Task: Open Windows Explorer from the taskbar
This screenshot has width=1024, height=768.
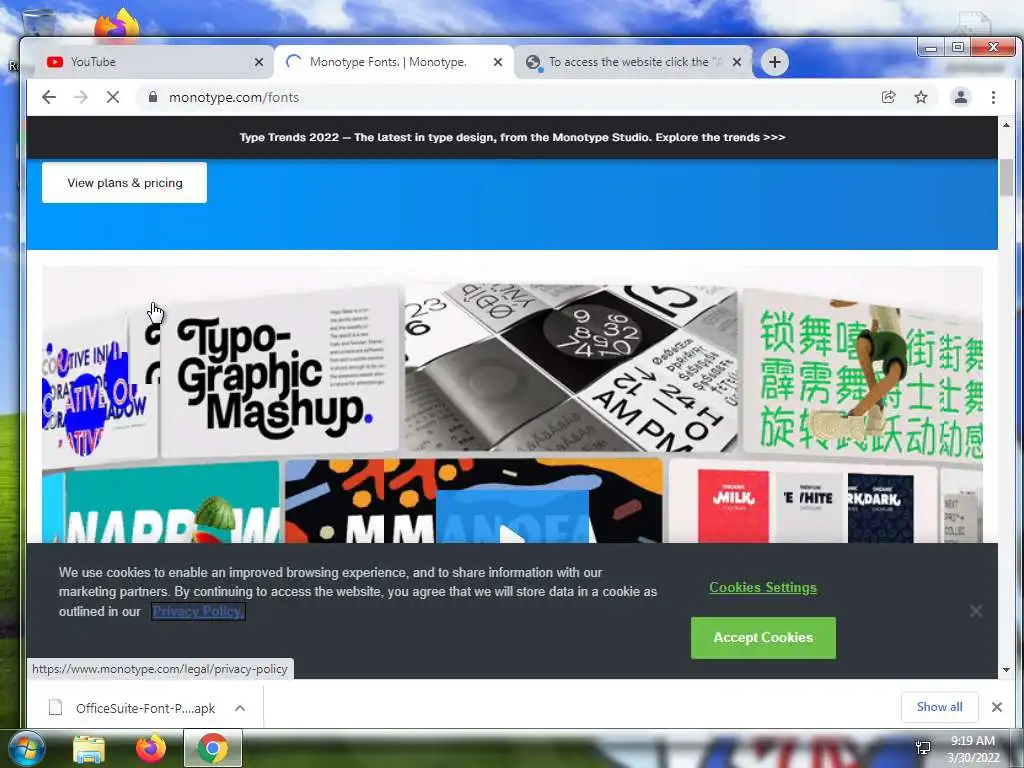Action: pos(89,748)
